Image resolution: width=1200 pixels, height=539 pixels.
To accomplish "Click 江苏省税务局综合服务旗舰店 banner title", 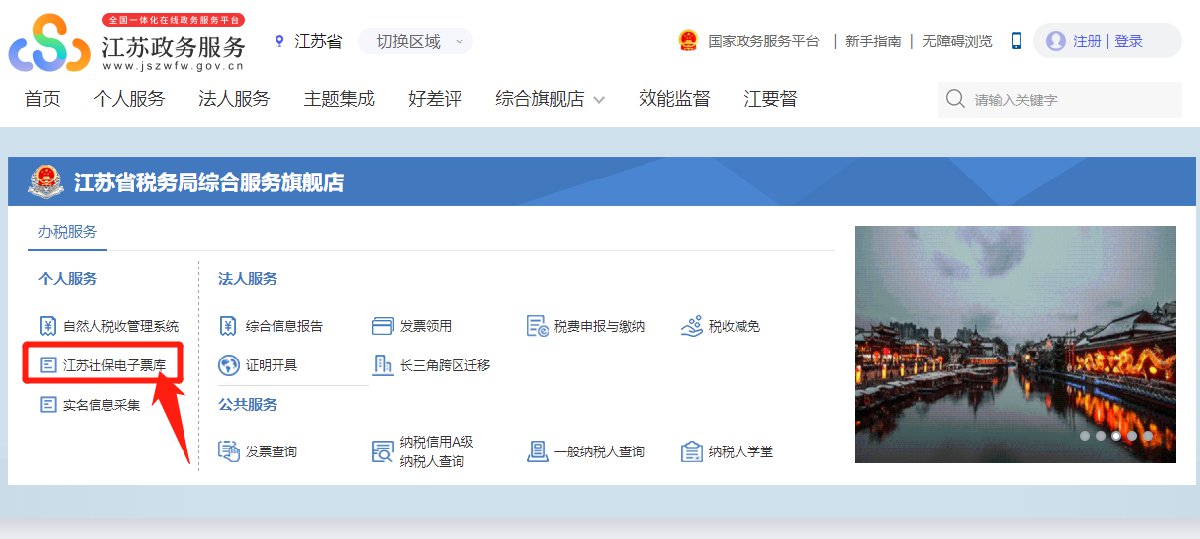I will 209,182.
